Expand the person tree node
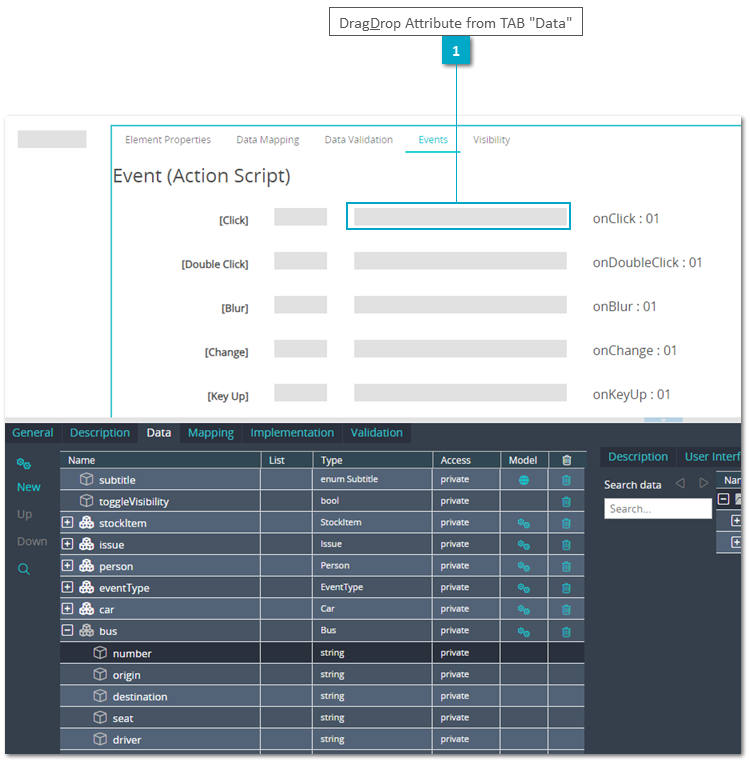The height and width of the screenshot is (763, 750). point(67,565)
